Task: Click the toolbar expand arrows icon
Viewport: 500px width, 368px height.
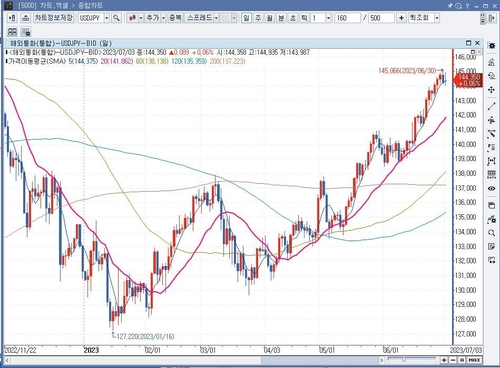Action: pyautogui.click(x=483, y=18)
